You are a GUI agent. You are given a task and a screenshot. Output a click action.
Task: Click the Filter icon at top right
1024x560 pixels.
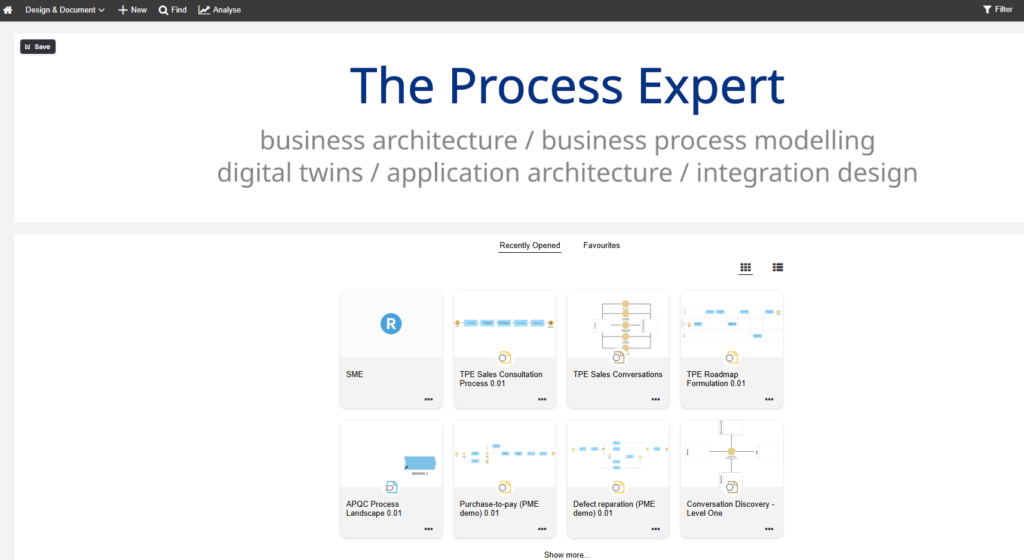[x=997, y=10]
